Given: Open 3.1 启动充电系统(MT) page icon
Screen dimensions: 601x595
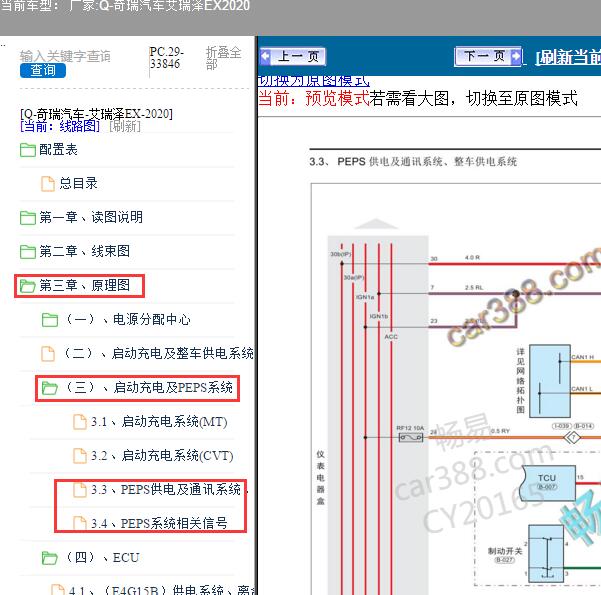Looking at the screenshot, I should (x=80, y=422).
